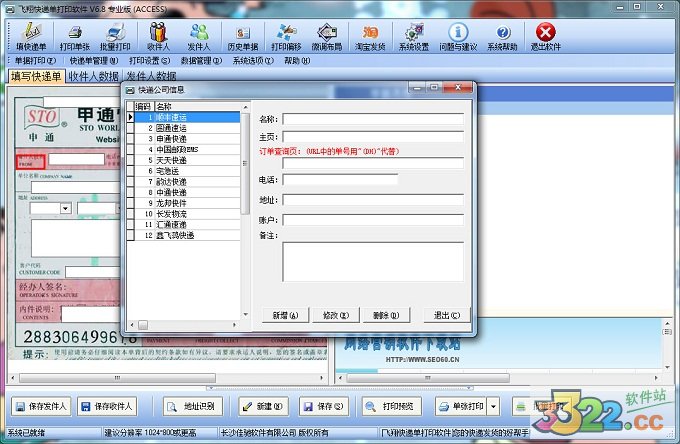
Task: Click the 账户 input field
Action: pyautogui.click(x=373, y=220)
